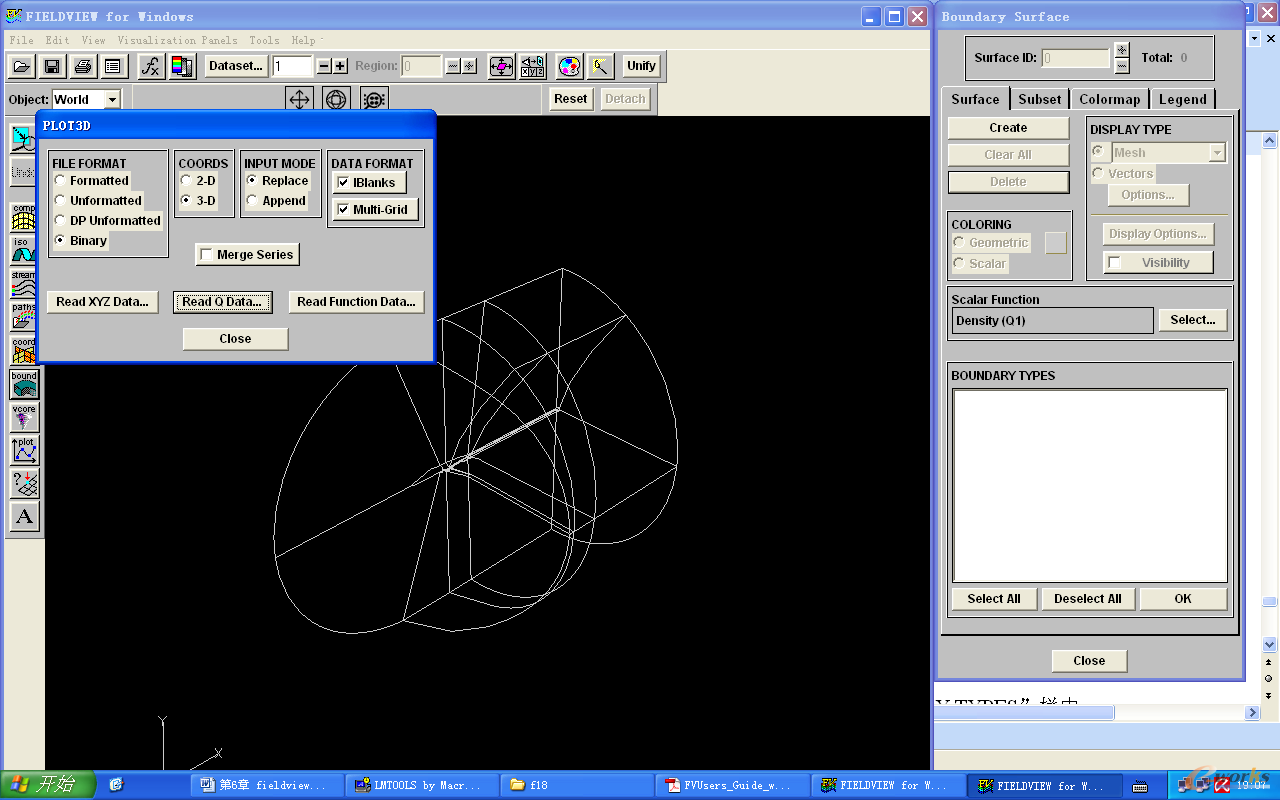The width and height of the screenshot is (1280, 800).
Task: Select the Formatted file format radio button
Action: 61,181
